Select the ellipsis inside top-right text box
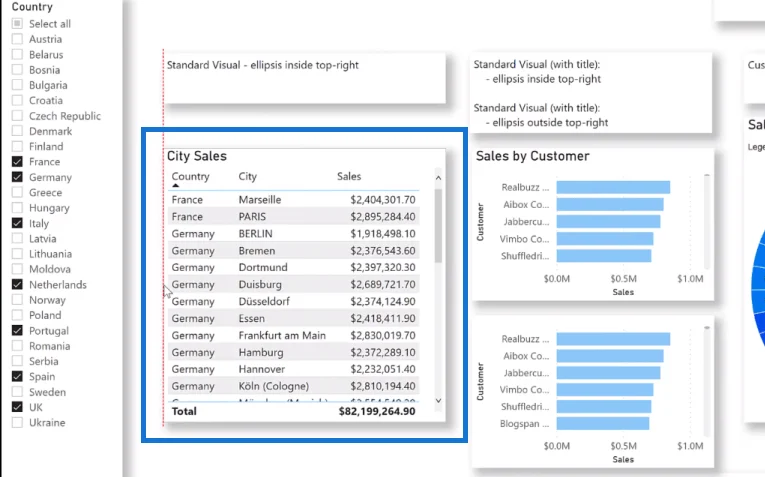The width and height of the screenshot is (765, 477). (305, 78)
